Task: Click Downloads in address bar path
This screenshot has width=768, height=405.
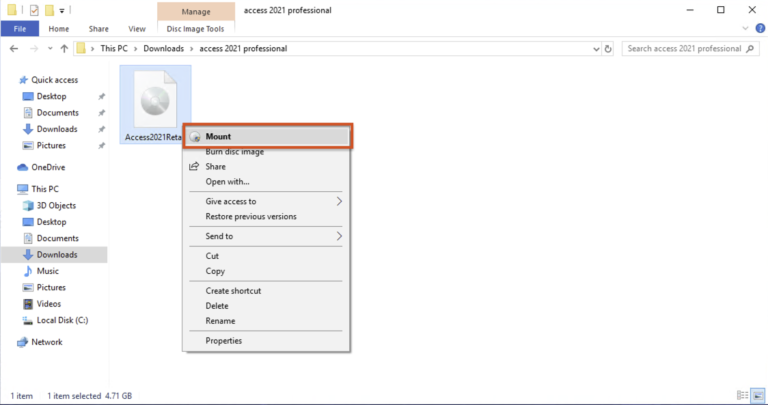Action: click(x=164, y=48)
